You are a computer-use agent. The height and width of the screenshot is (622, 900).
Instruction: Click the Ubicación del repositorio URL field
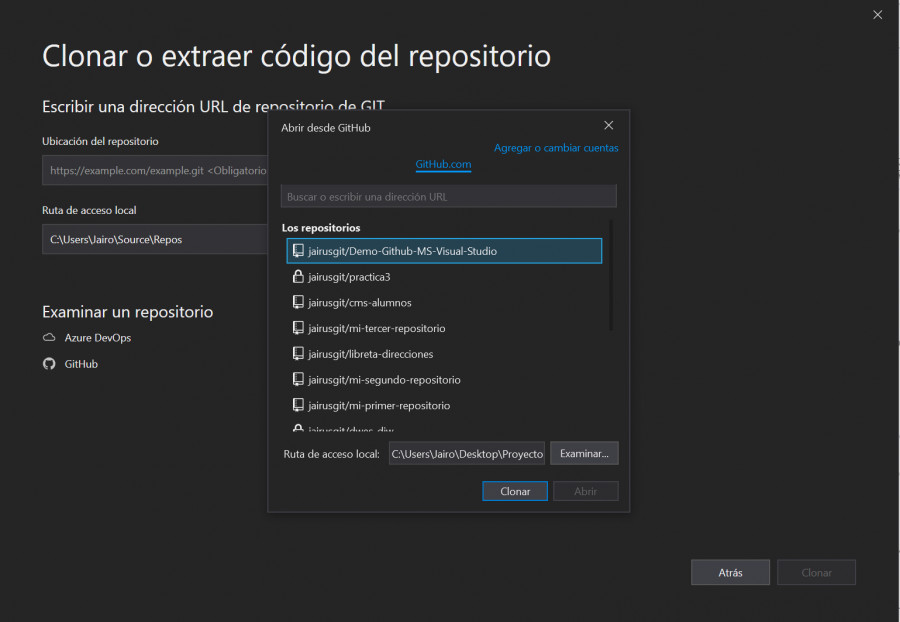[x=155, y=170]
